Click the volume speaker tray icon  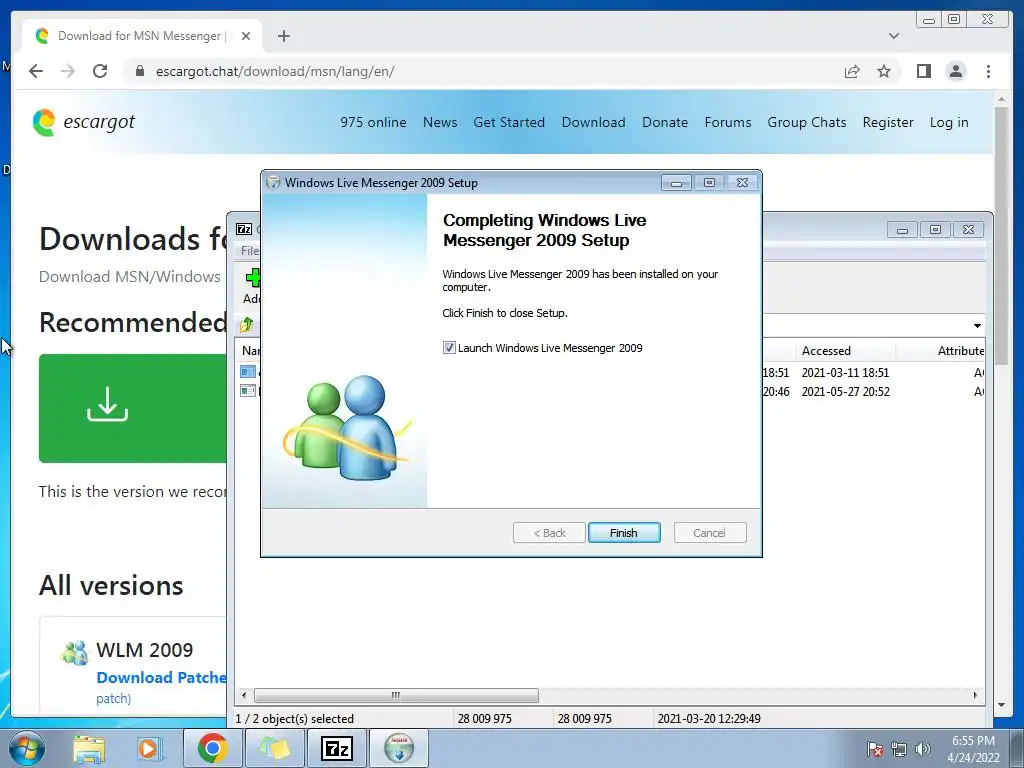click(923, 750)
